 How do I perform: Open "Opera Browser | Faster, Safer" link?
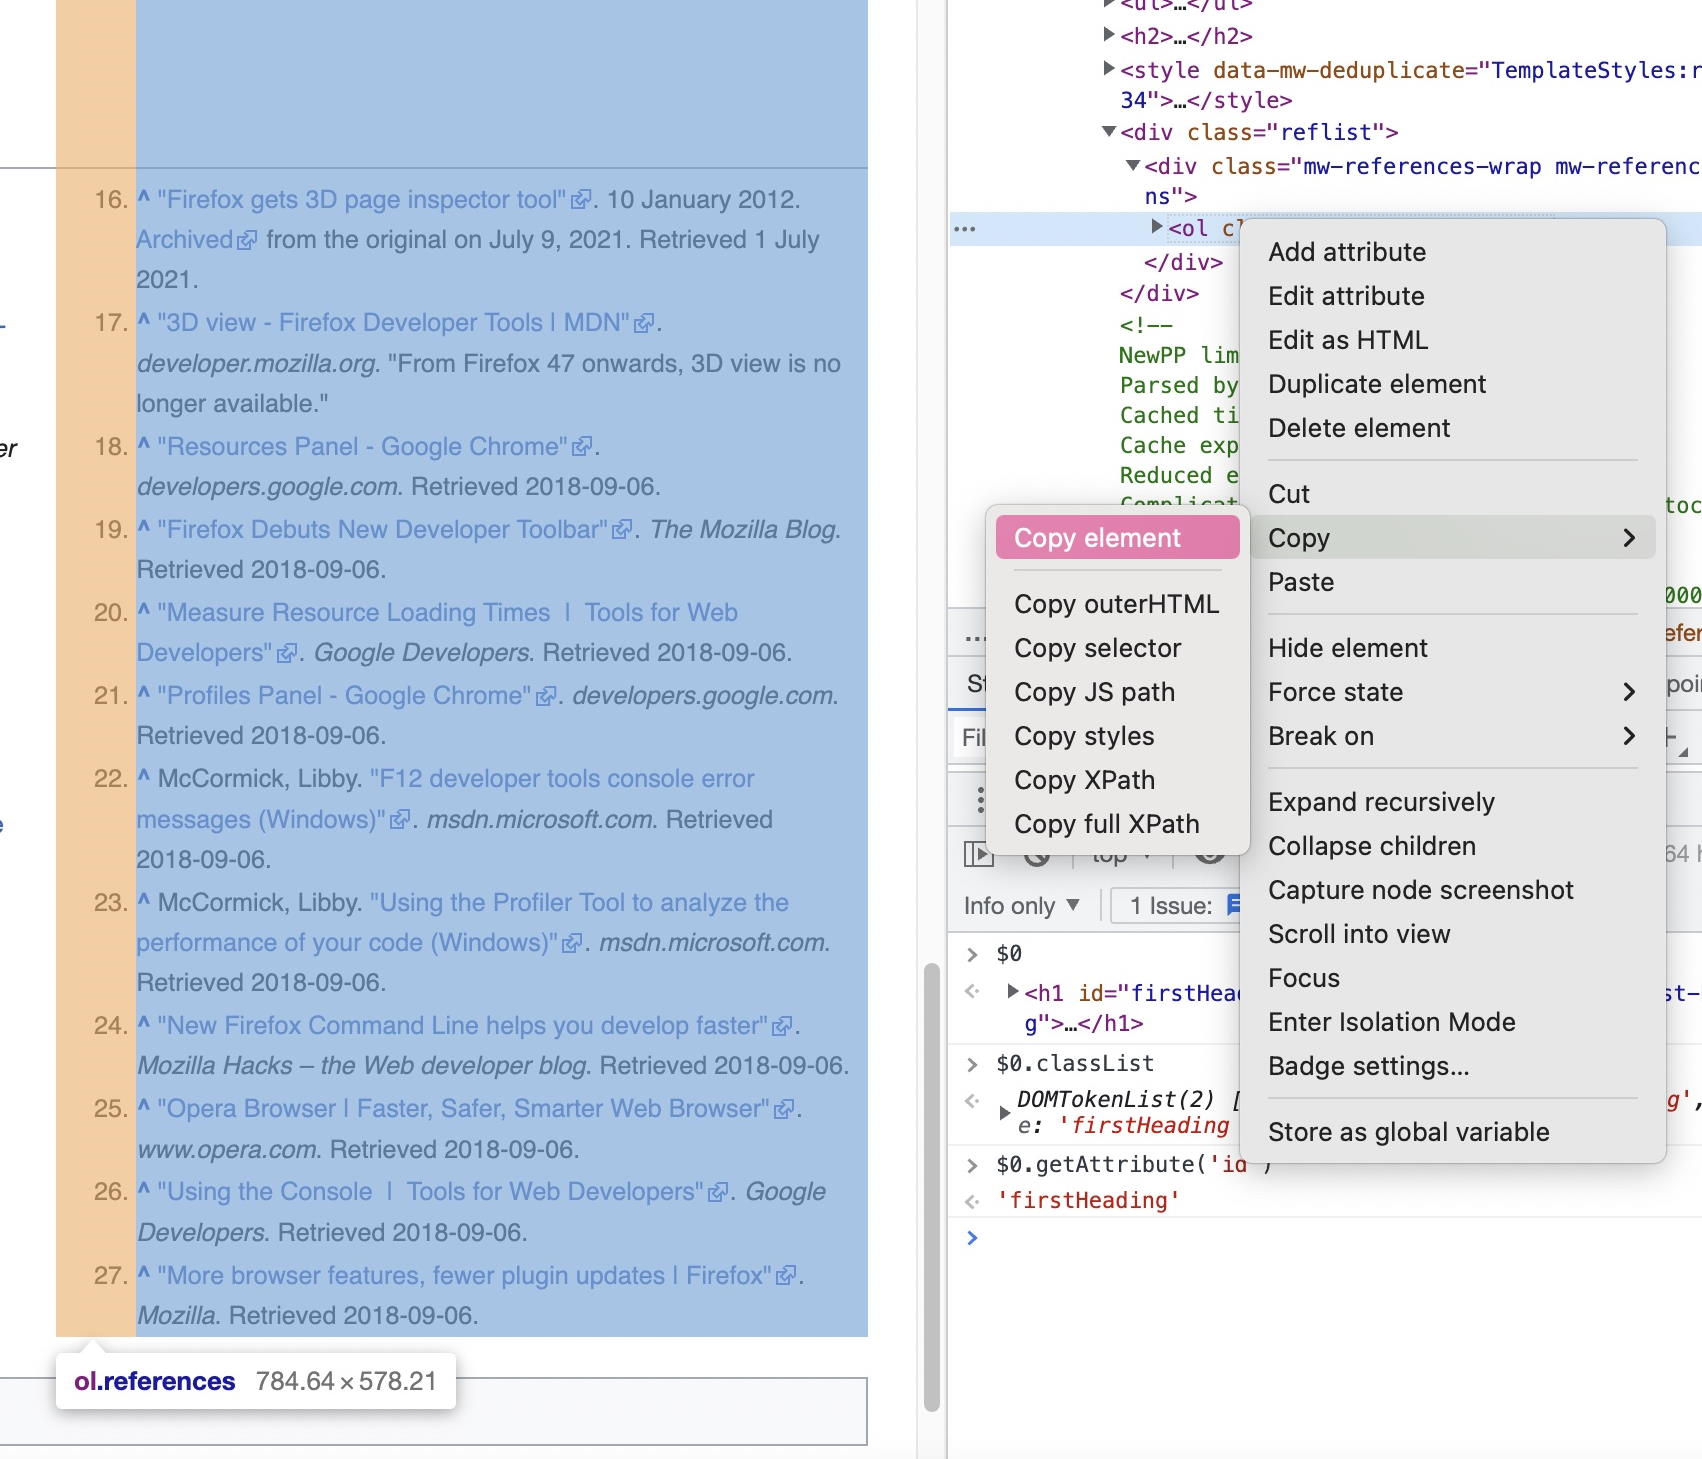coord(476,1109)
